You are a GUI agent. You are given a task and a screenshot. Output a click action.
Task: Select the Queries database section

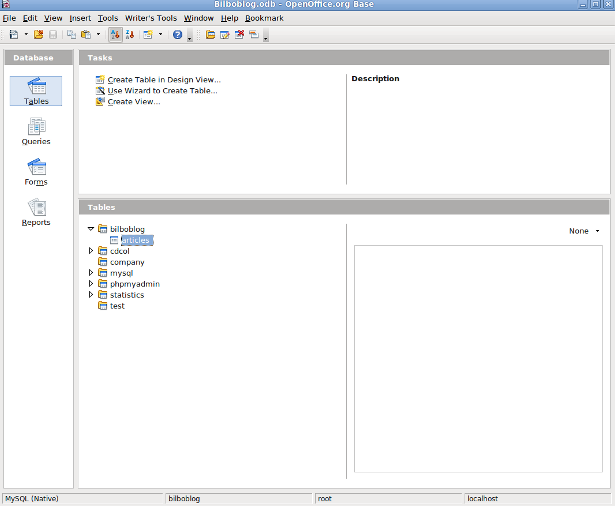[x=36, y=131]
